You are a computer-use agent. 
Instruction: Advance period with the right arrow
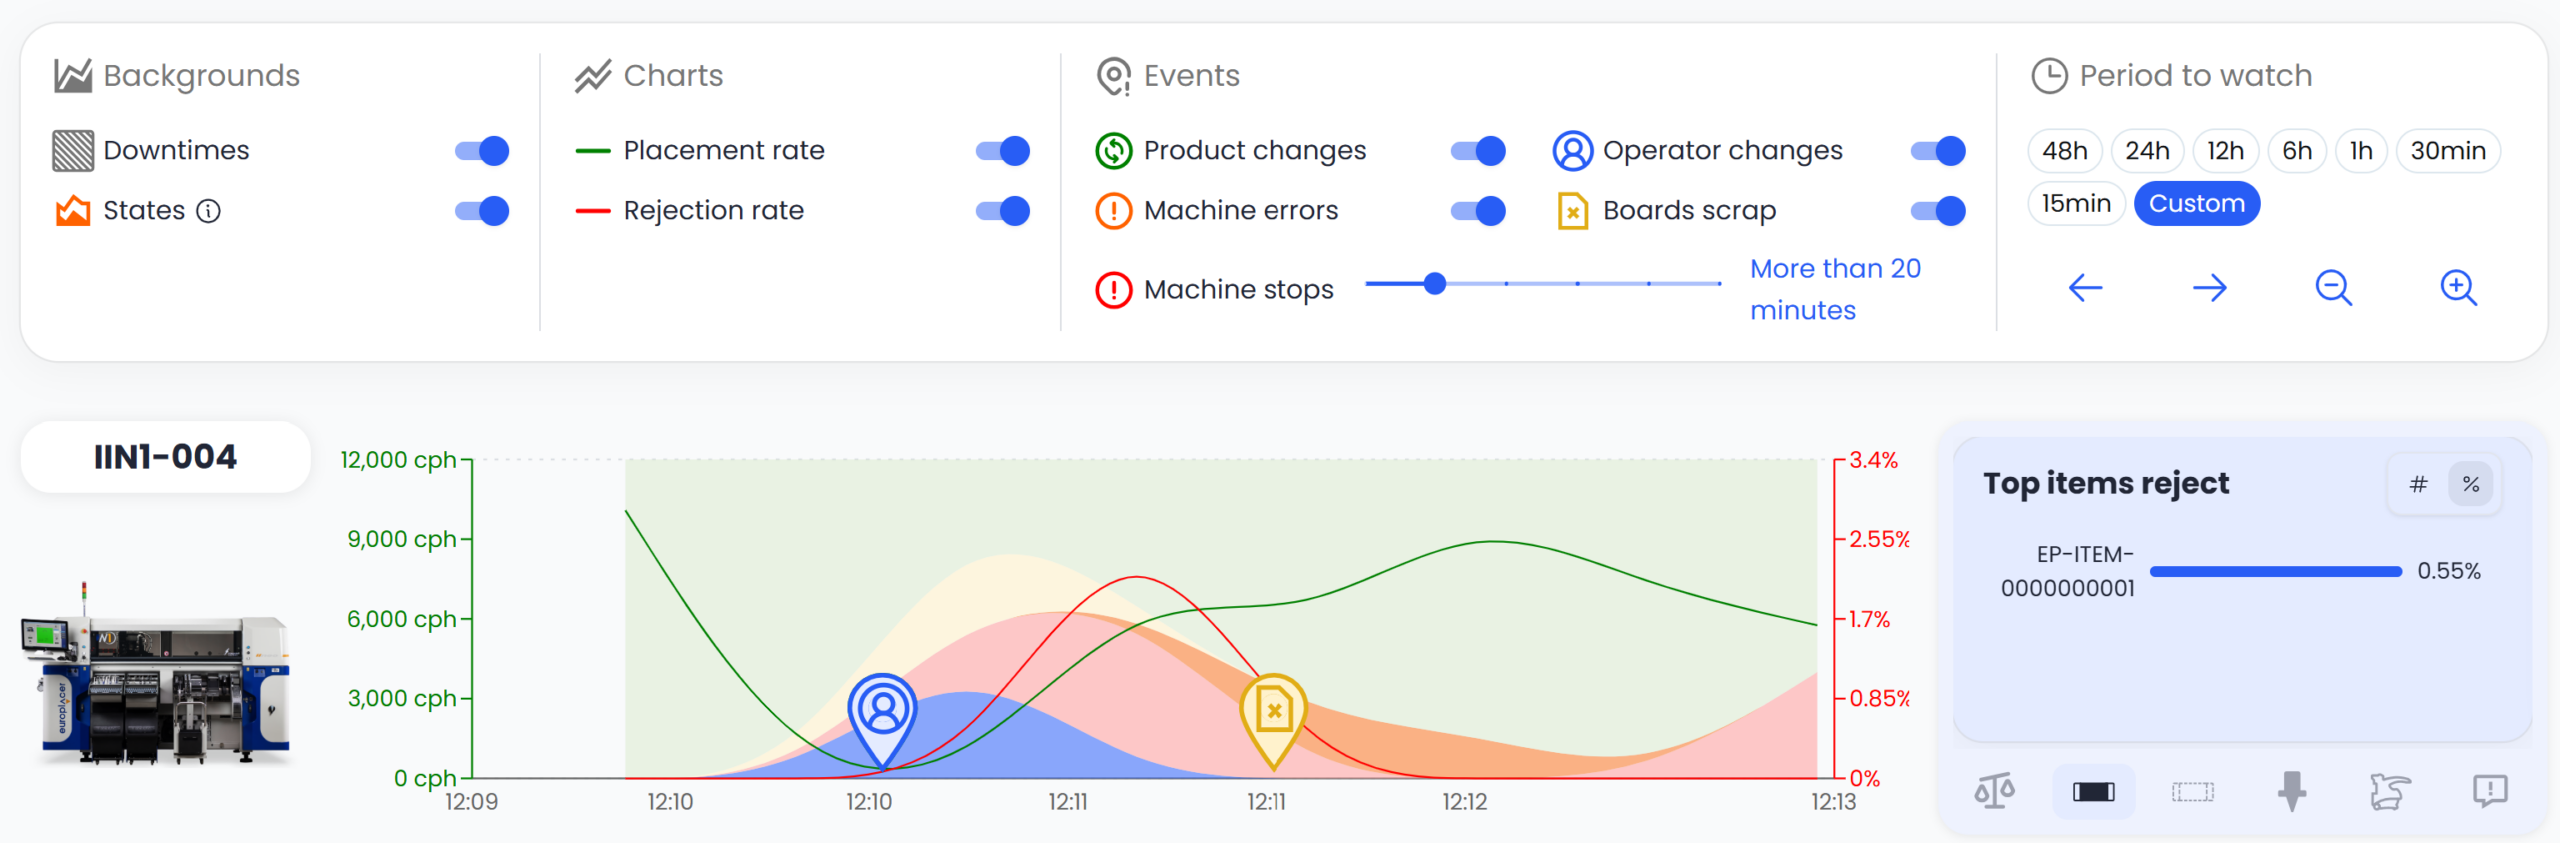[2209, 288]
